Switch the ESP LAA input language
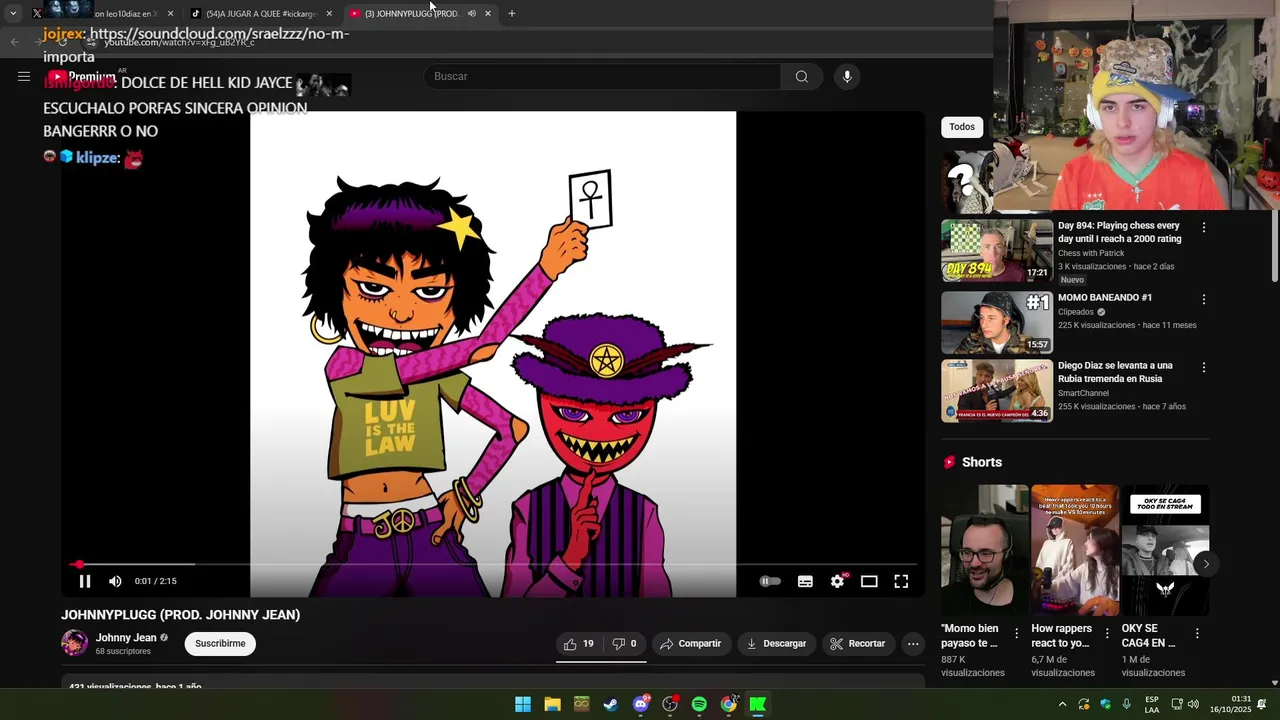The width and height of the screenshot is (1280, 720). tap(1152, 704)
